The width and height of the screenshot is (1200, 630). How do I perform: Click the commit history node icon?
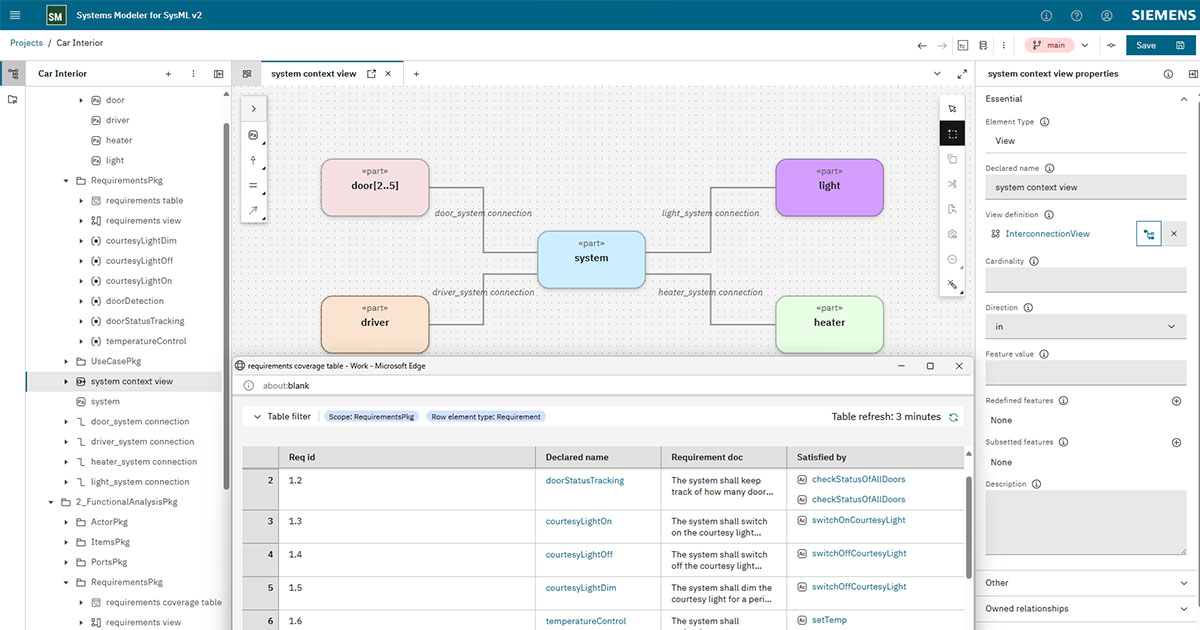click(x=1111, y=45)
